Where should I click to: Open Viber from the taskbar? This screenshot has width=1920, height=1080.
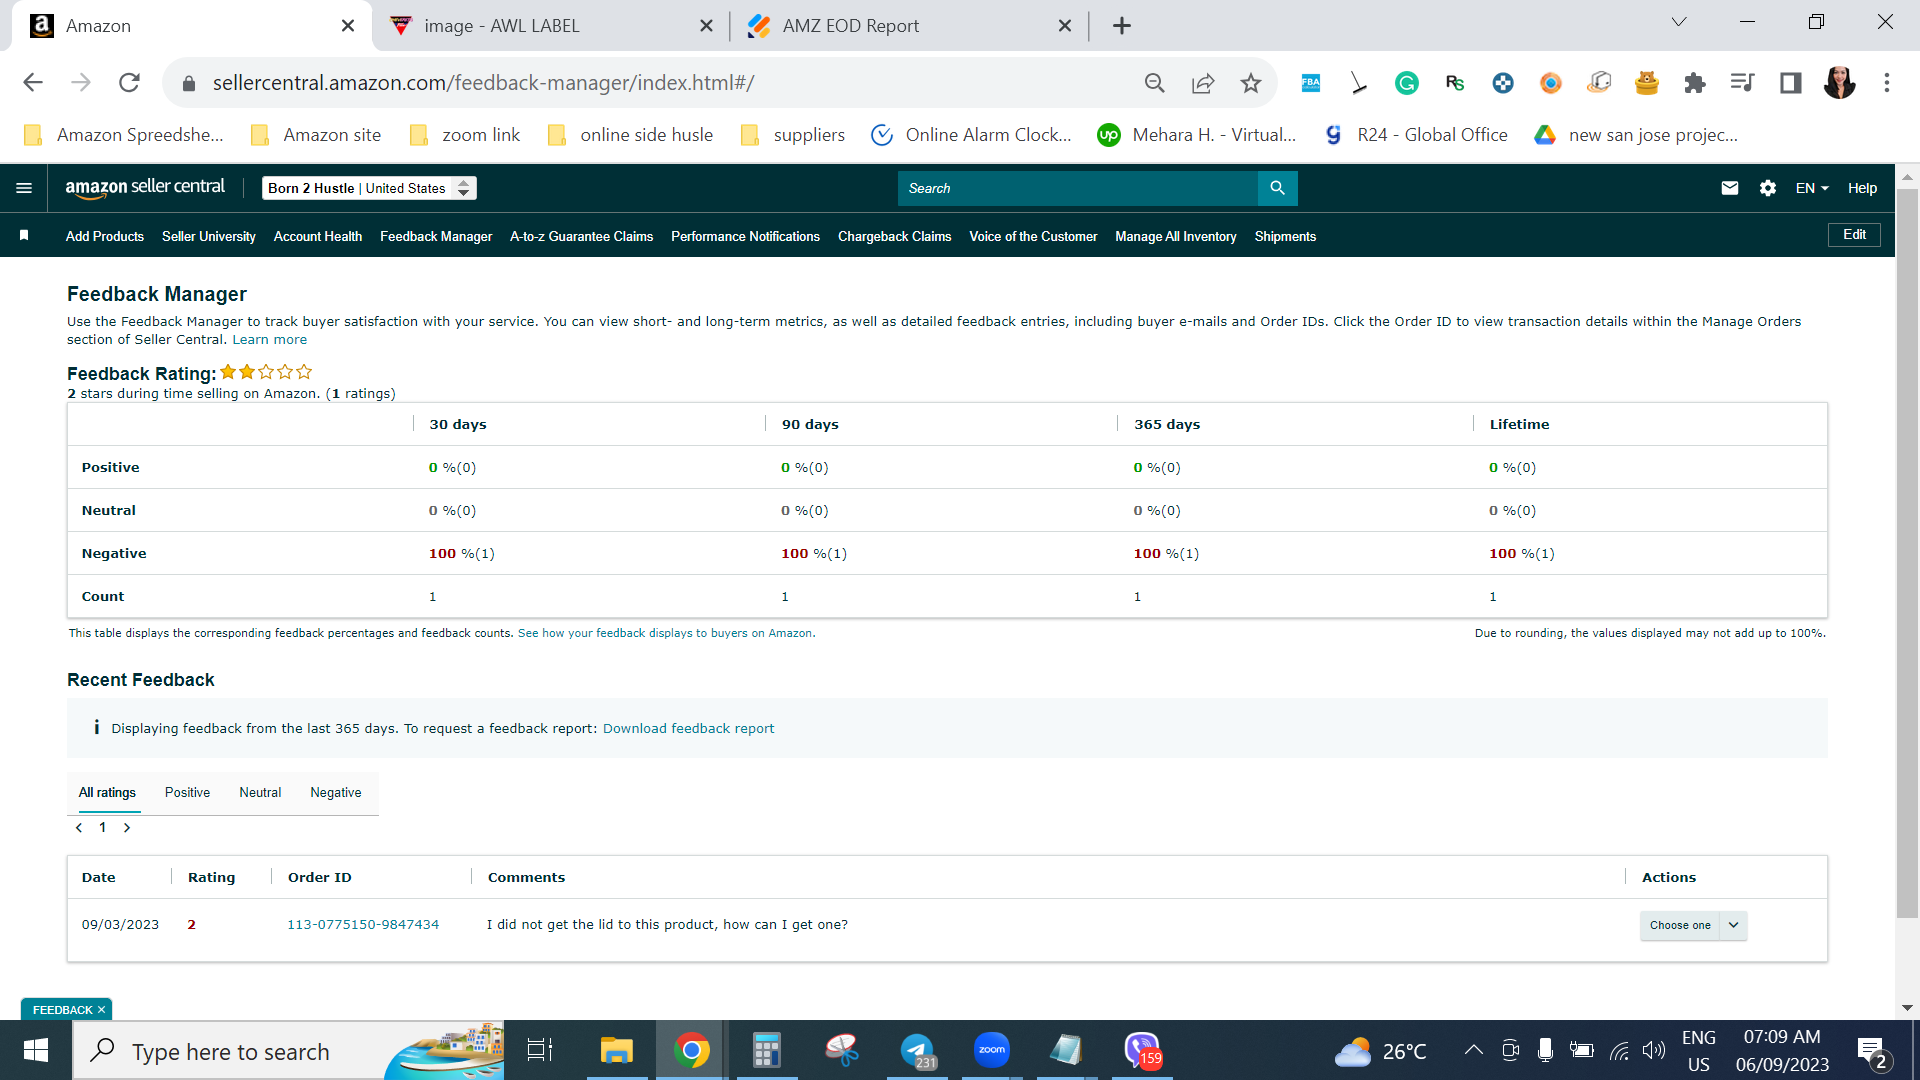[x=1142, y=1051]
